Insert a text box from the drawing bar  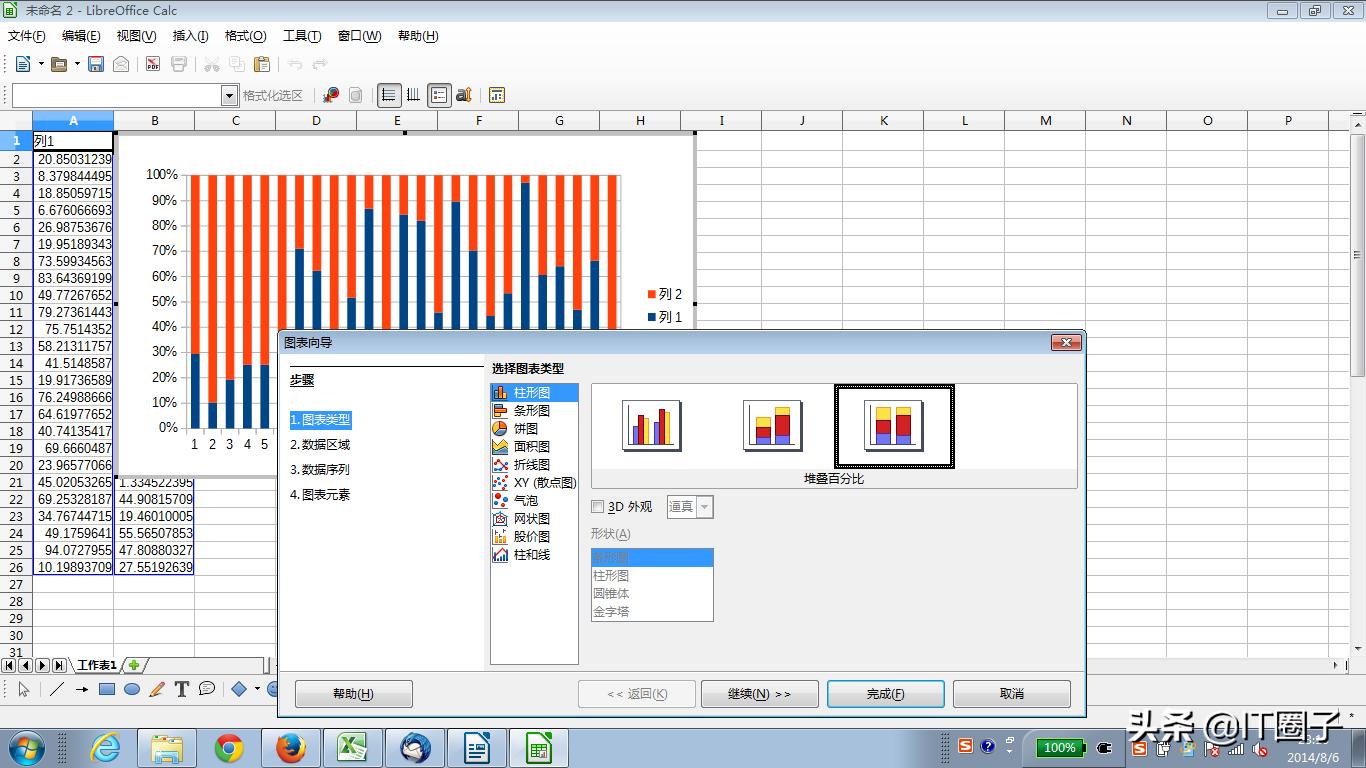pos(182,689)
